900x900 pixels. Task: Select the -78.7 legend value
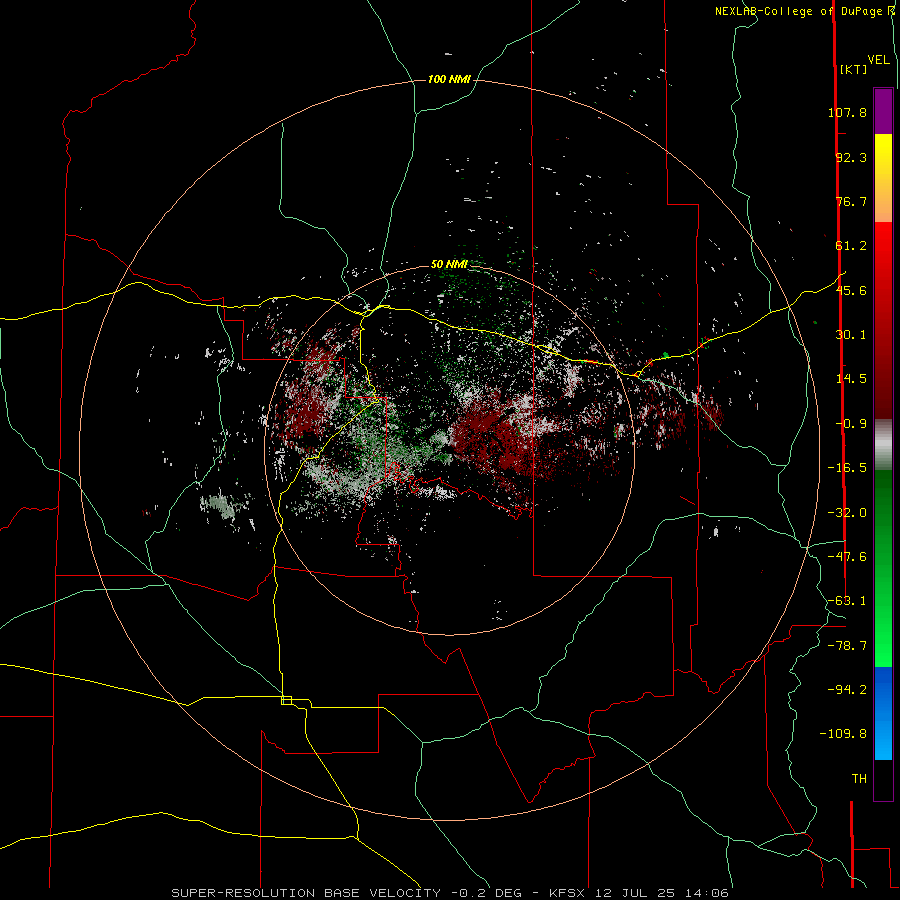click(x=847, y=646)
